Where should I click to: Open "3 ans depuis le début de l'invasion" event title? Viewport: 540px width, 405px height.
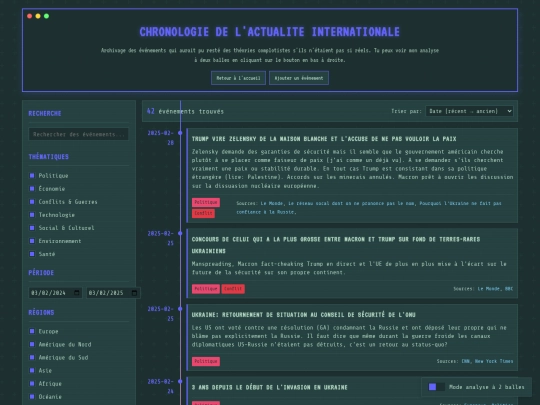tap(270, 387)
